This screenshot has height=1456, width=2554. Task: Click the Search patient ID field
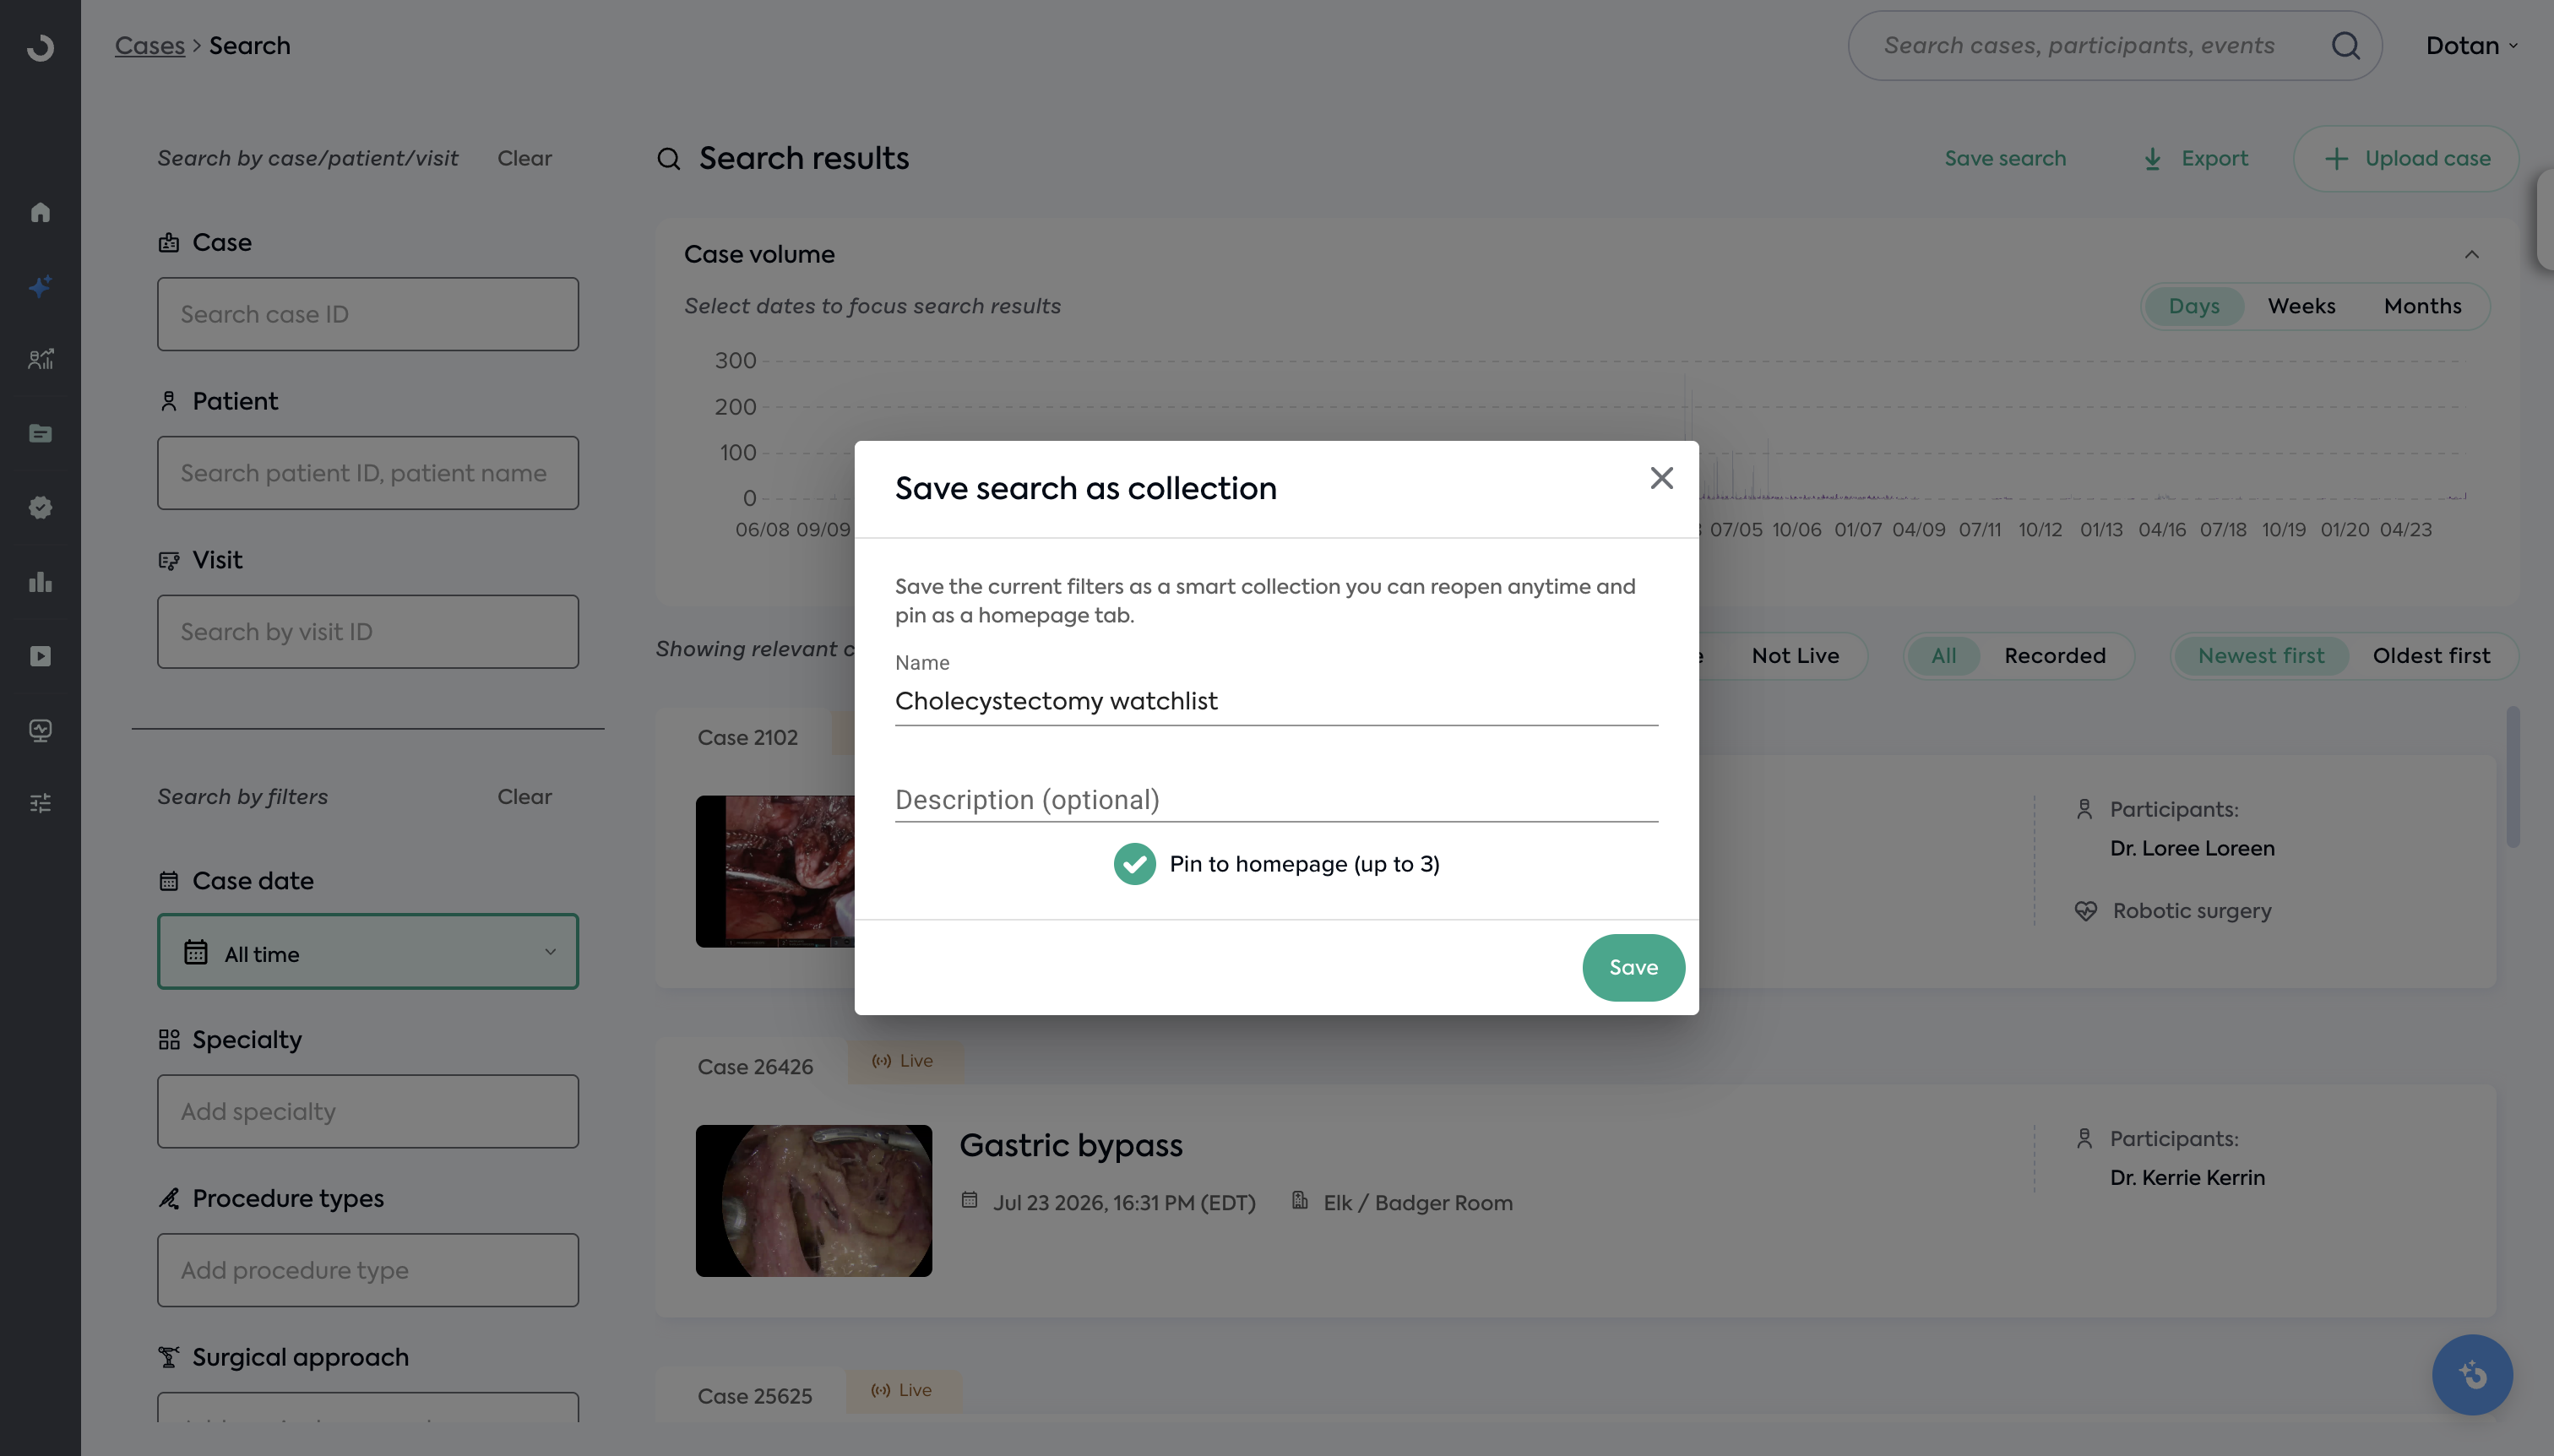click(x=368, y=473)
